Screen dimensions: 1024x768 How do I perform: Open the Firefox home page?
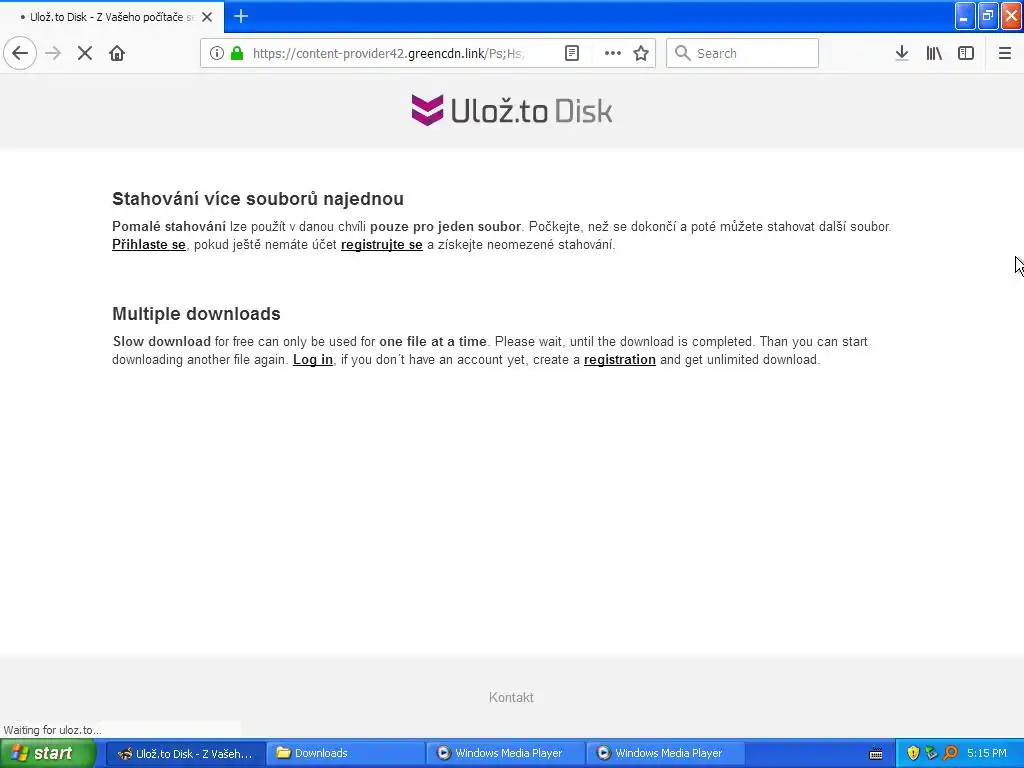tap(117, 53)
